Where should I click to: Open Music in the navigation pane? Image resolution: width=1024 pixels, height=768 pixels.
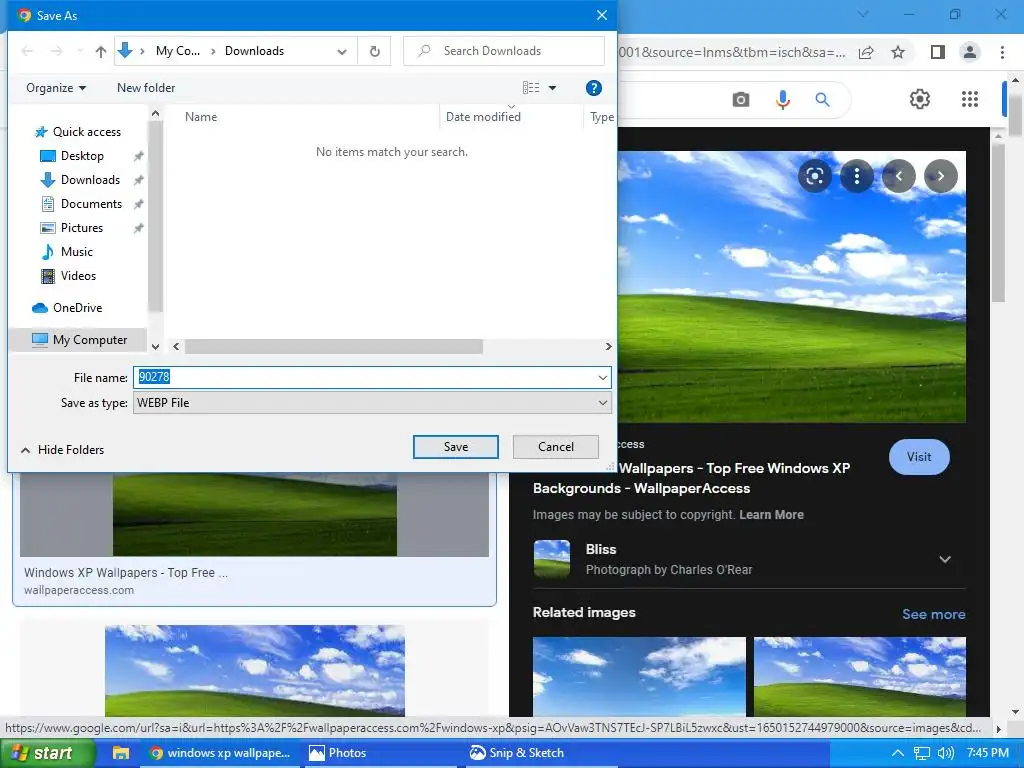[76, 252]
